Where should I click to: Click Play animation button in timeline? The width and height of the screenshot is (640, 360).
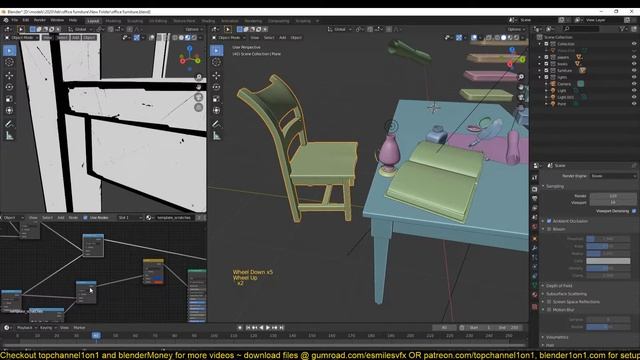268,328
